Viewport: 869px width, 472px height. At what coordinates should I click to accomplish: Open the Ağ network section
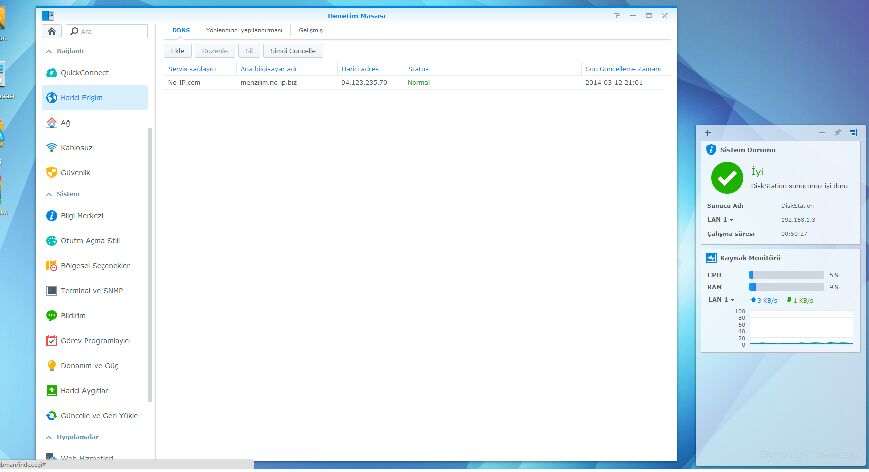click(65, 123)
